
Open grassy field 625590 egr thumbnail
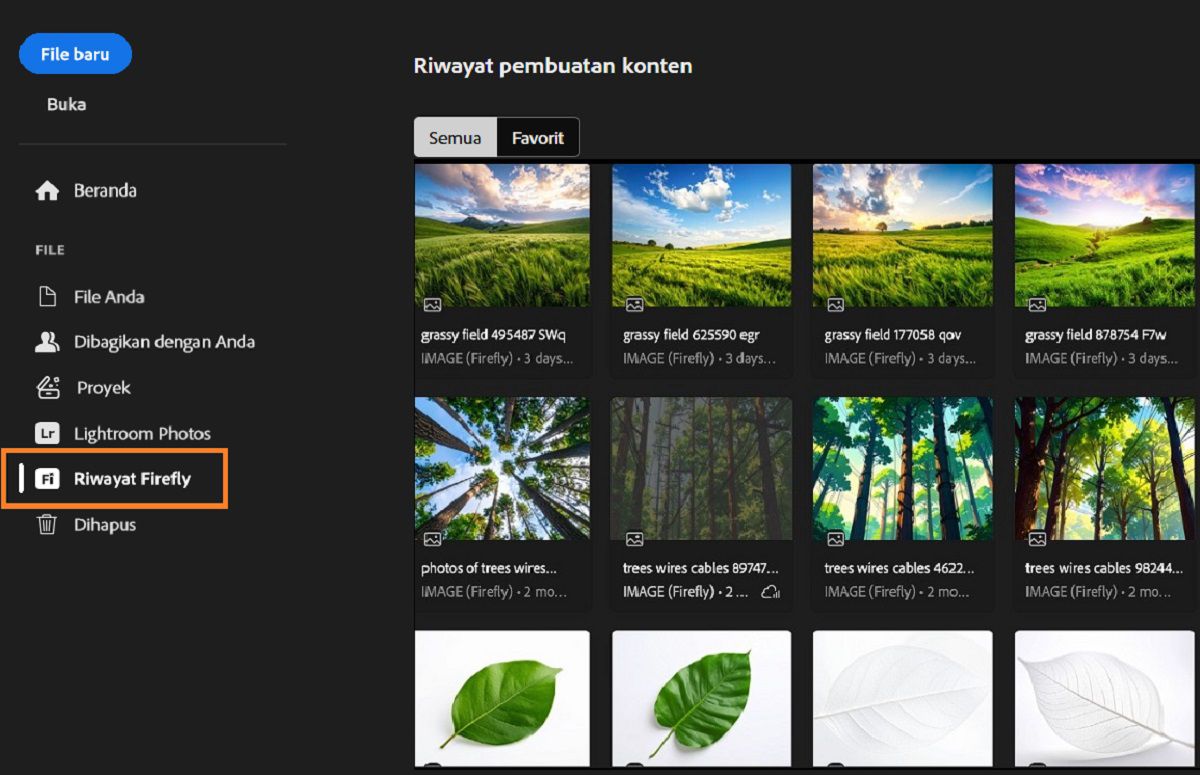coord(702,236)
